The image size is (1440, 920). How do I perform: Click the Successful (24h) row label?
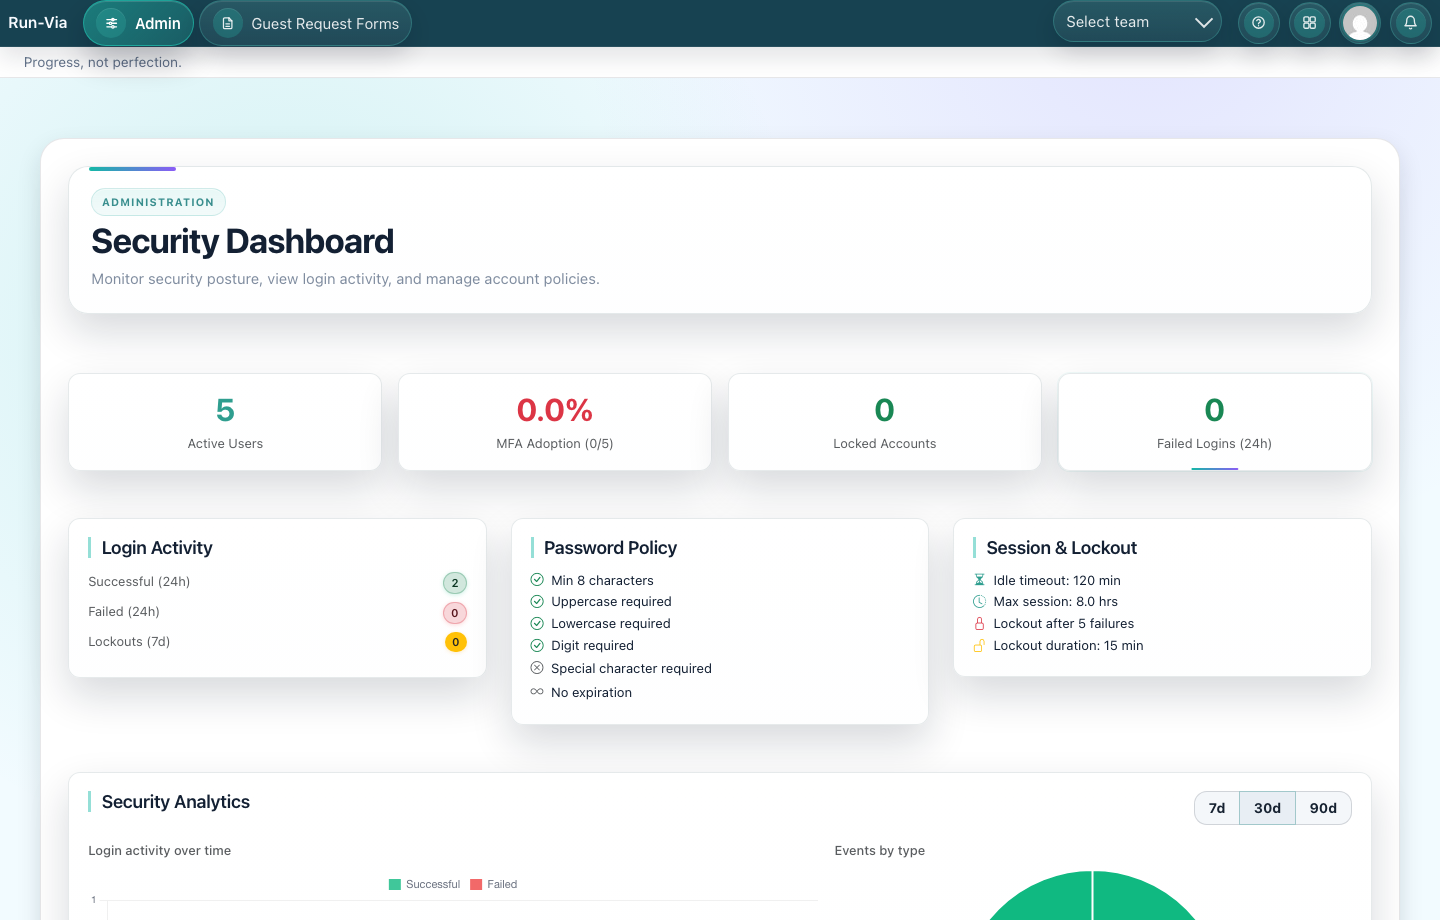tap(139, 582)
